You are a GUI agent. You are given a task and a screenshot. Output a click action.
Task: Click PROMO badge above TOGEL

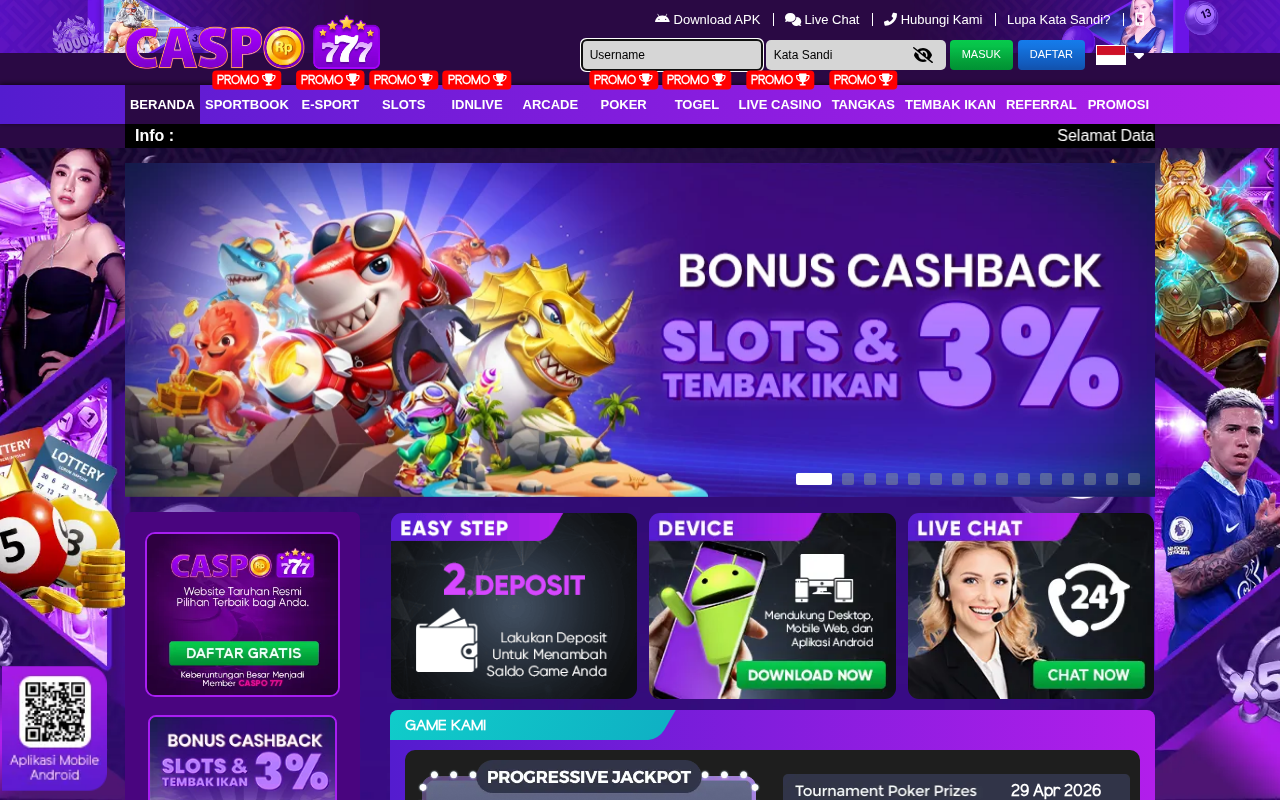696,80
